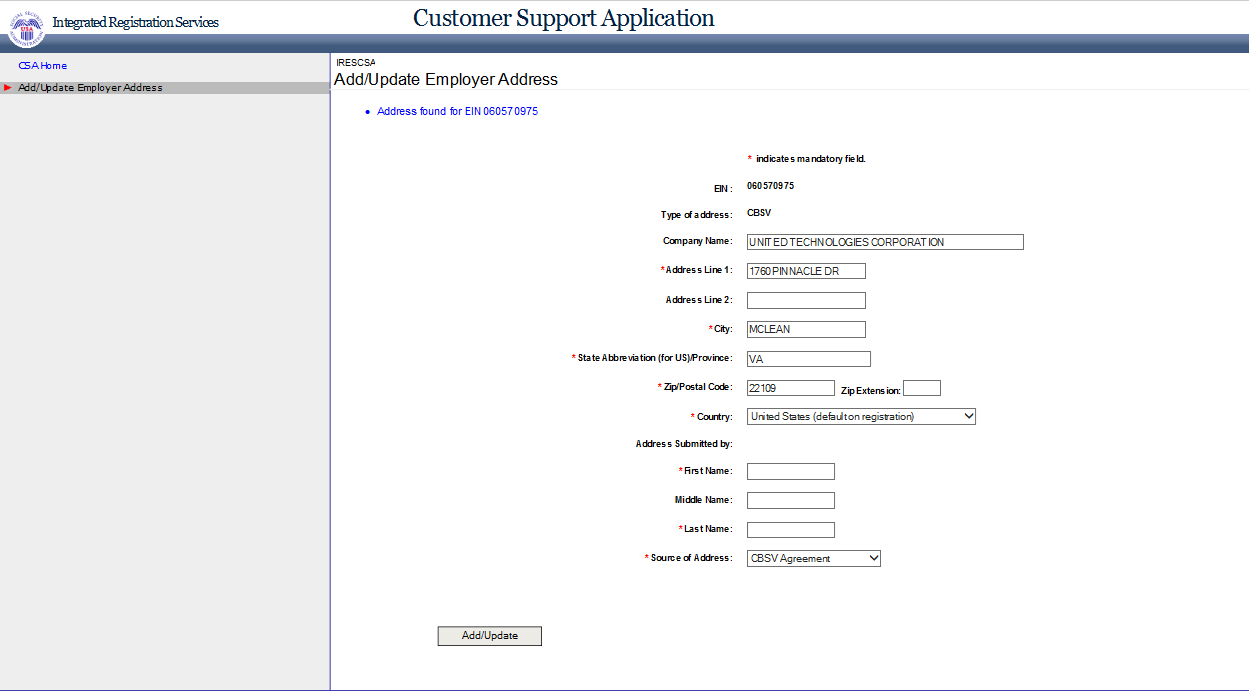Image resolution: width=1249 pixels, height=699 pixels.
Task: Select Add/Update Employer Address in sidebar
Action: 90,88
